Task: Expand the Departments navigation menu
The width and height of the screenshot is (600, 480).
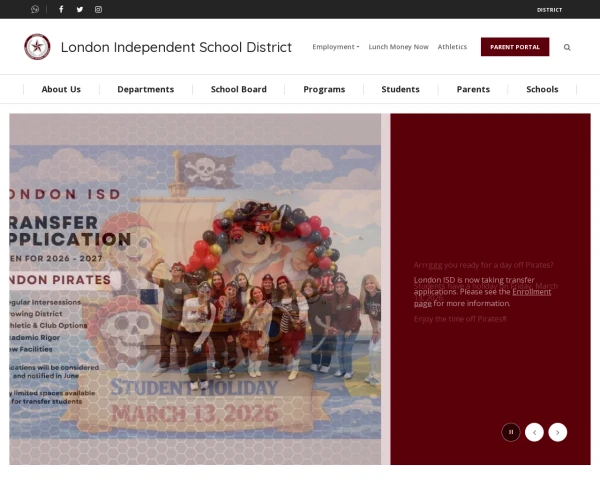Action: click(145, 89)
